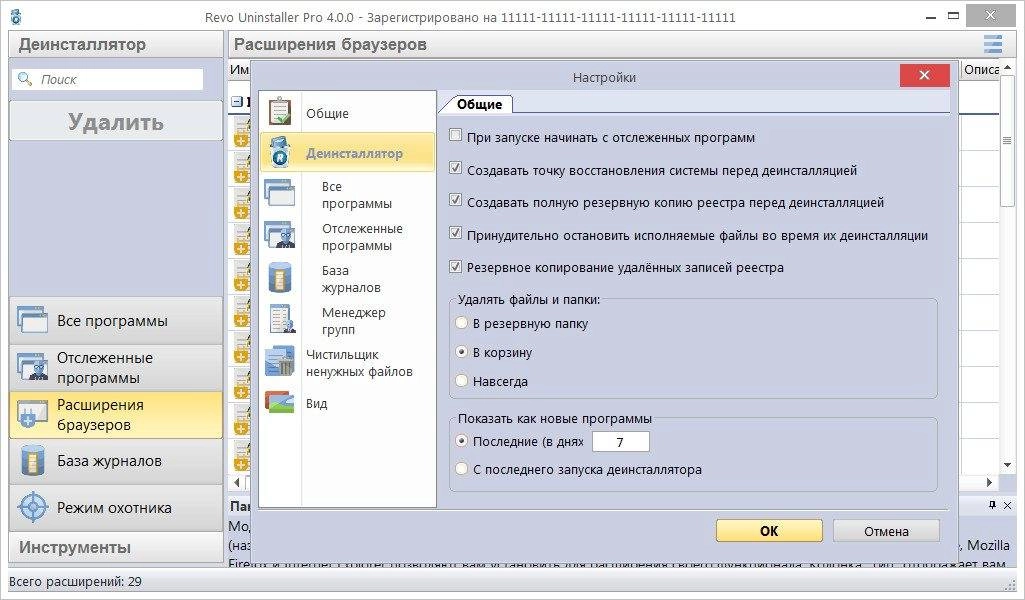This screenshot has width=1025, height=600.
Task: Click the Расширения браузеров icon in left sidebar
Action: 32,414
